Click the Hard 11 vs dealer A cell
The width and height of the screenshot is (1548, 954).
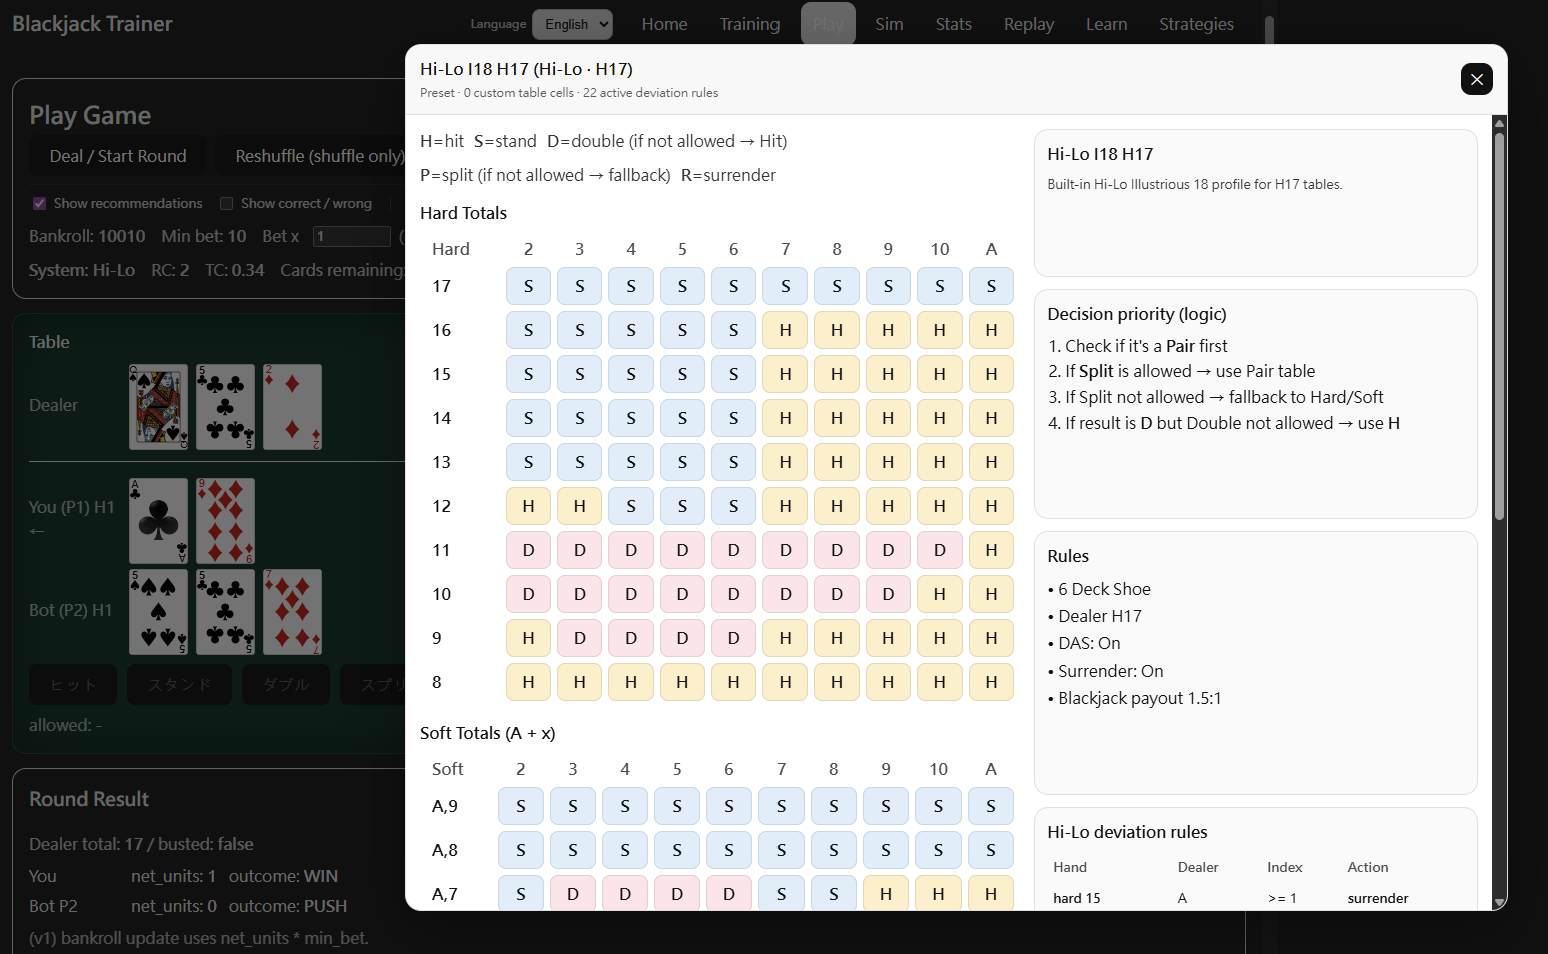991,550
